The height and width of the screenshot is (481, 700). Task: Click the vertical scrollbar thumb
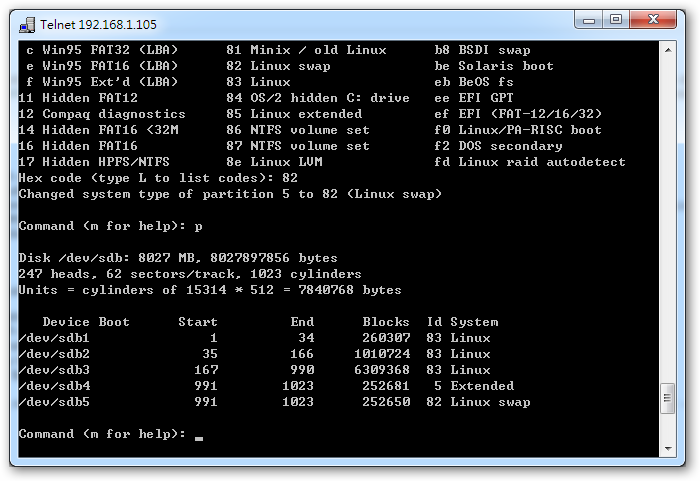tap(668, 398)
